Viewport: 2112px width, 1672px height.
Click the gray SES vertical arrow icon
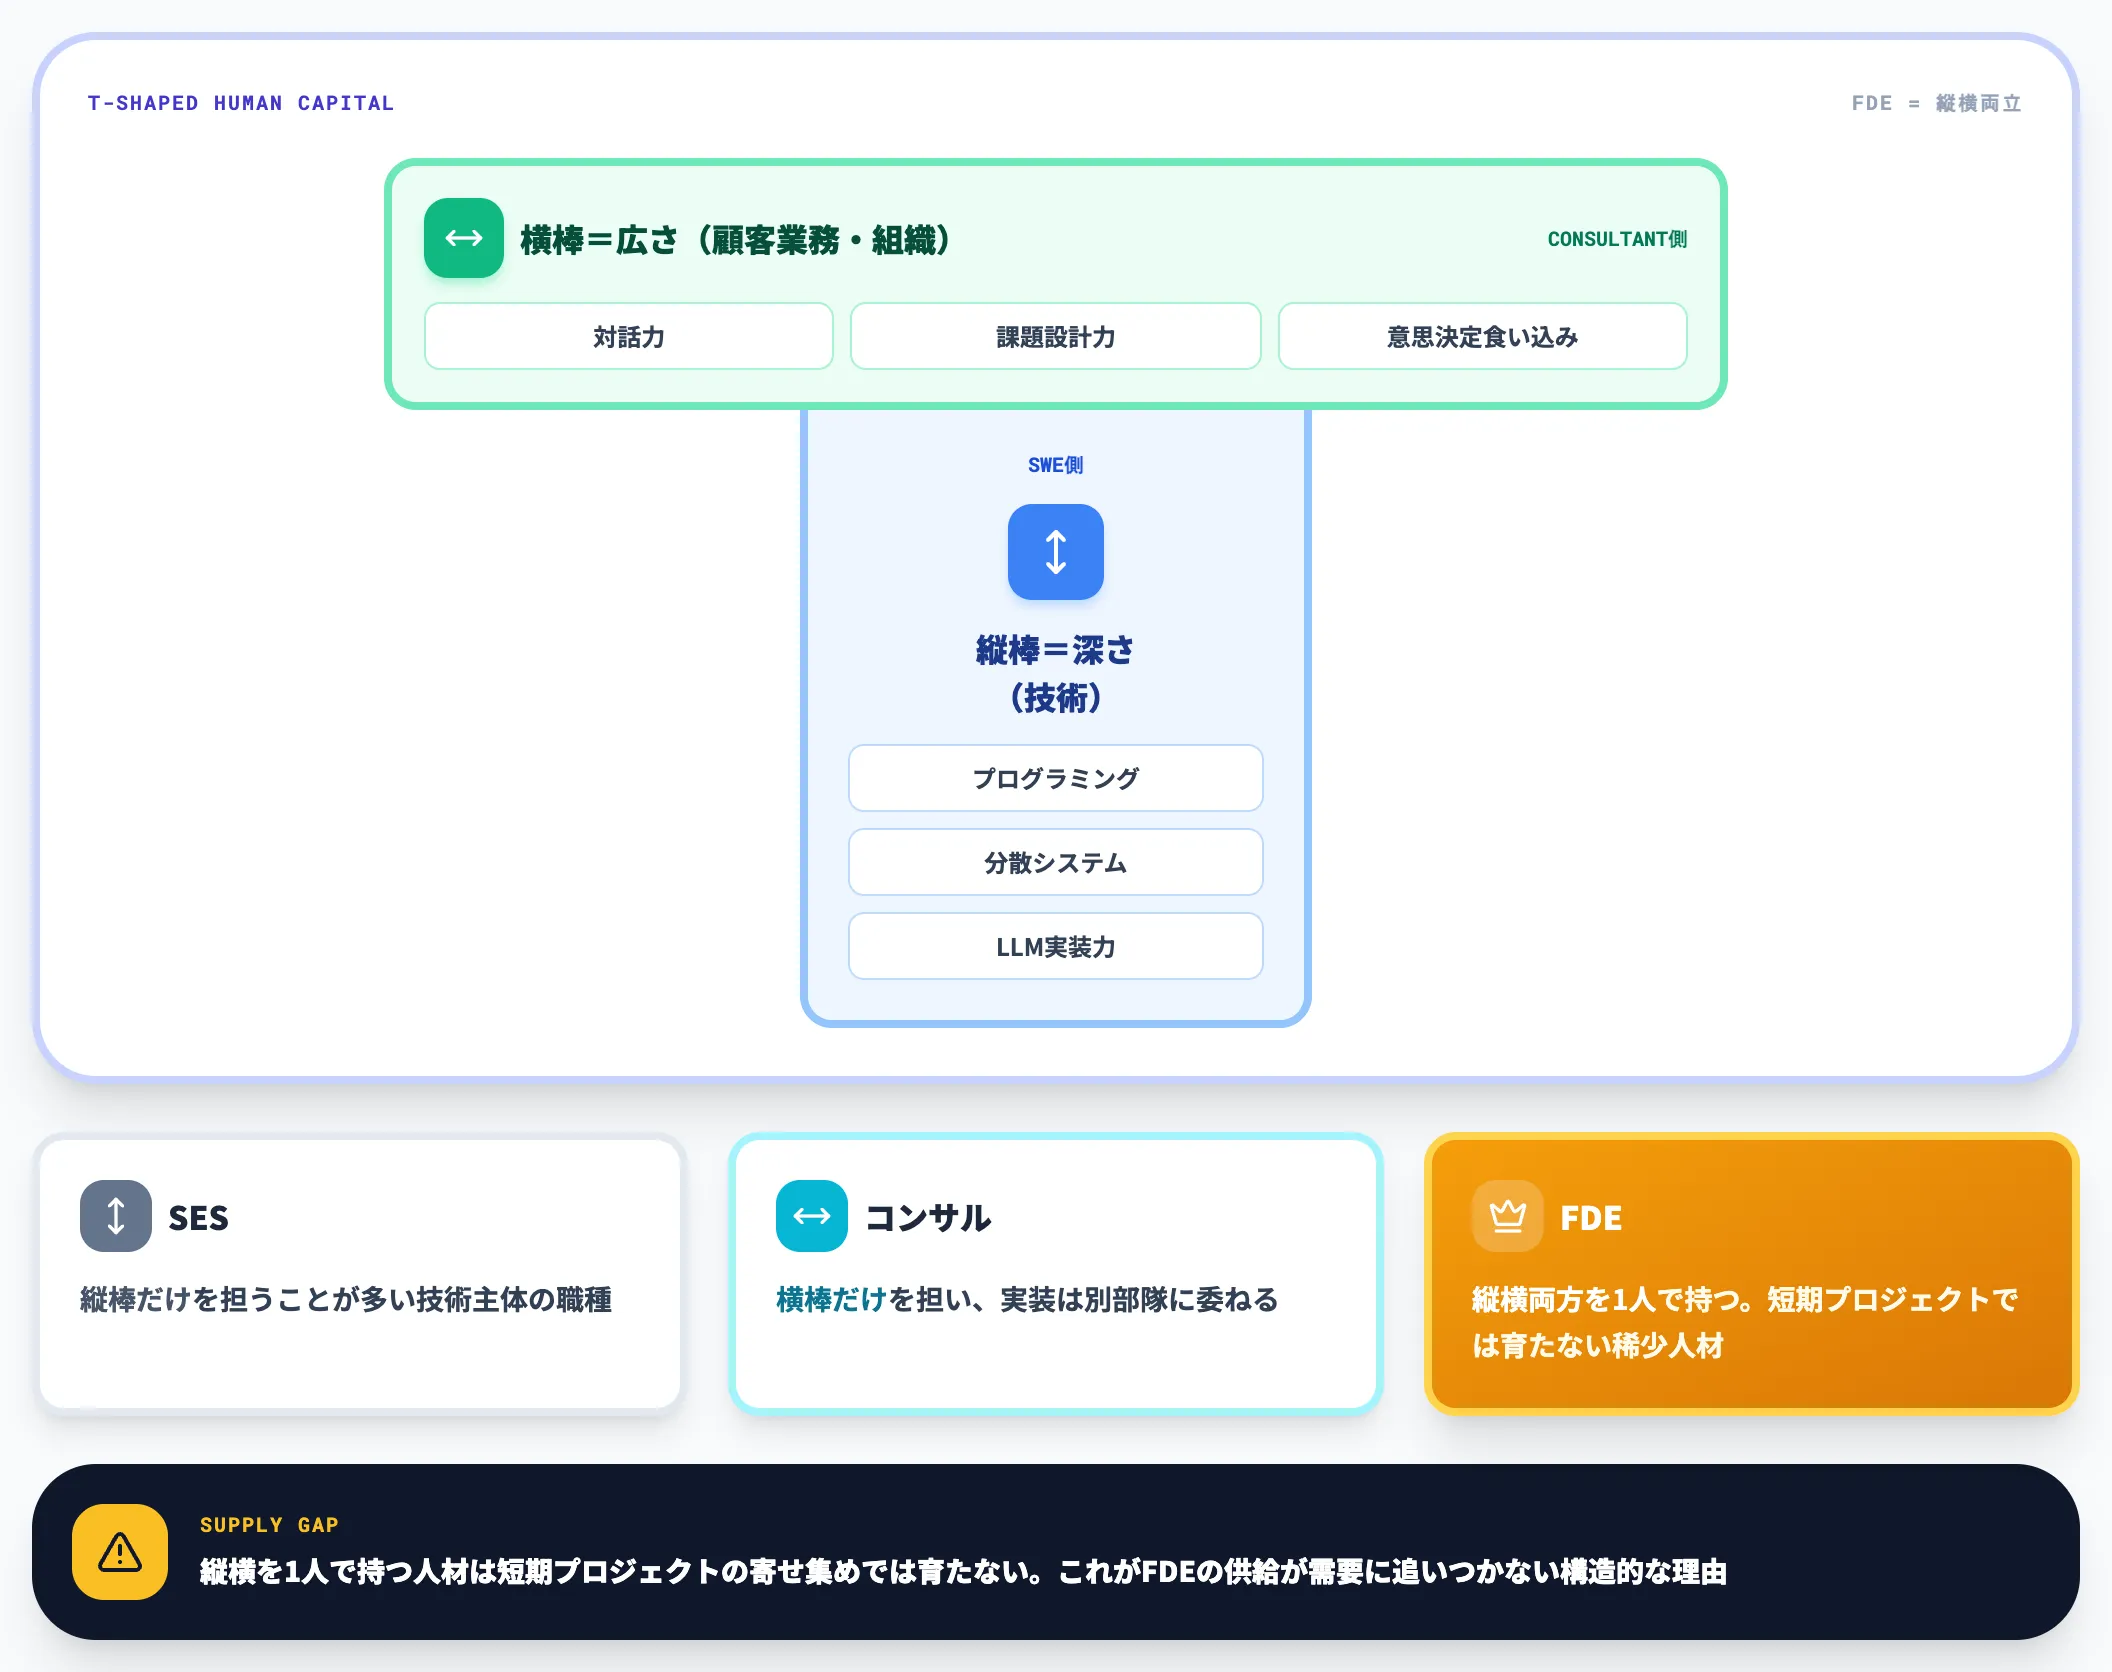tap(116, 1216)
